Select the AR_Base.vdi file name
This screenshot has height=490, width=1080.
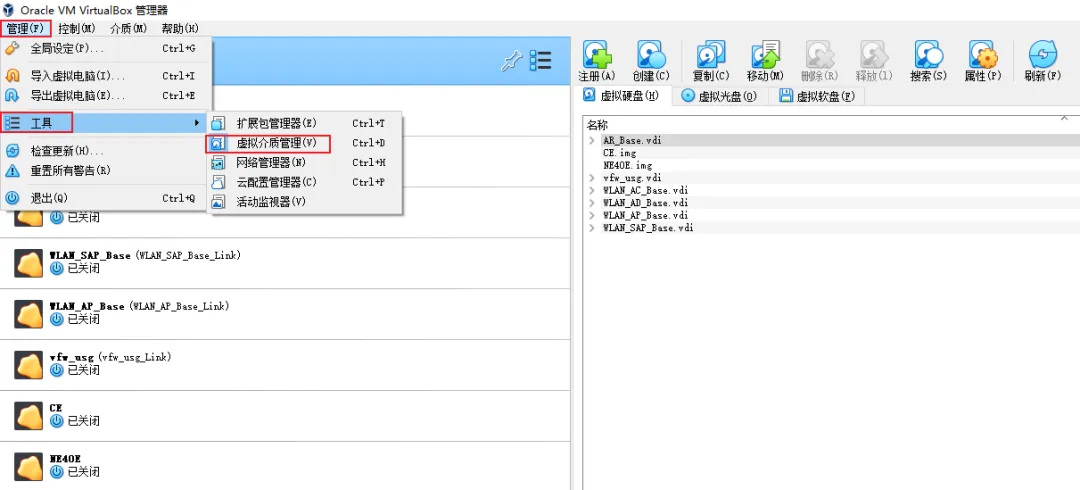coord(632,141)
